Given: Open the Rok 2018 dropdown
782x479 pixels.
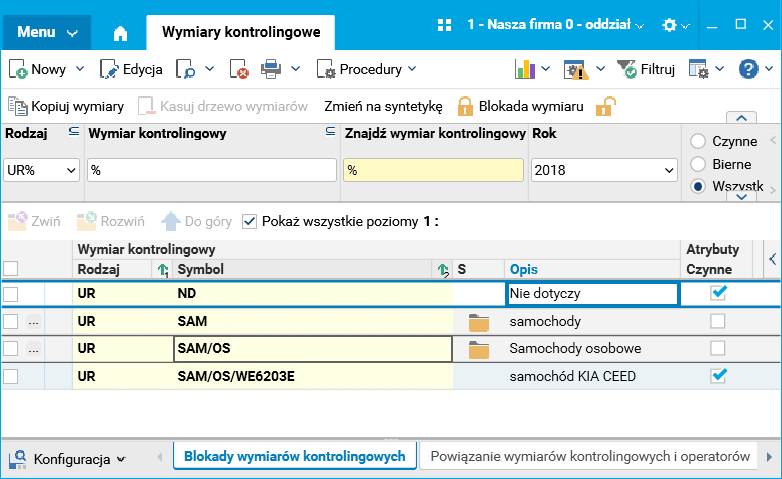Looking at the screenshot, I should (603, 171).
